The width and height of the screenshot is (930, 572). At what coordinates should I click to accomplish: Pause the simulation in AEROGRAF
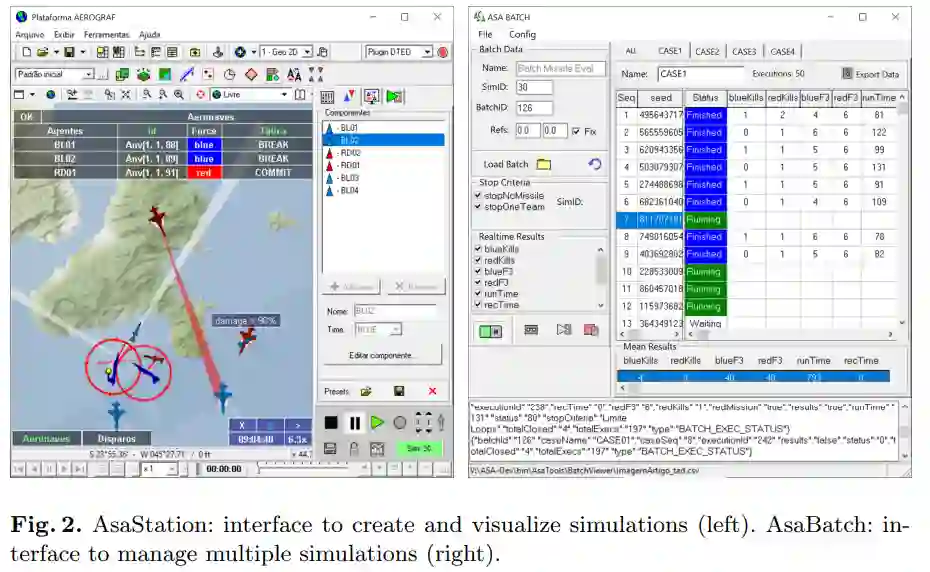(x=354, y=422)
